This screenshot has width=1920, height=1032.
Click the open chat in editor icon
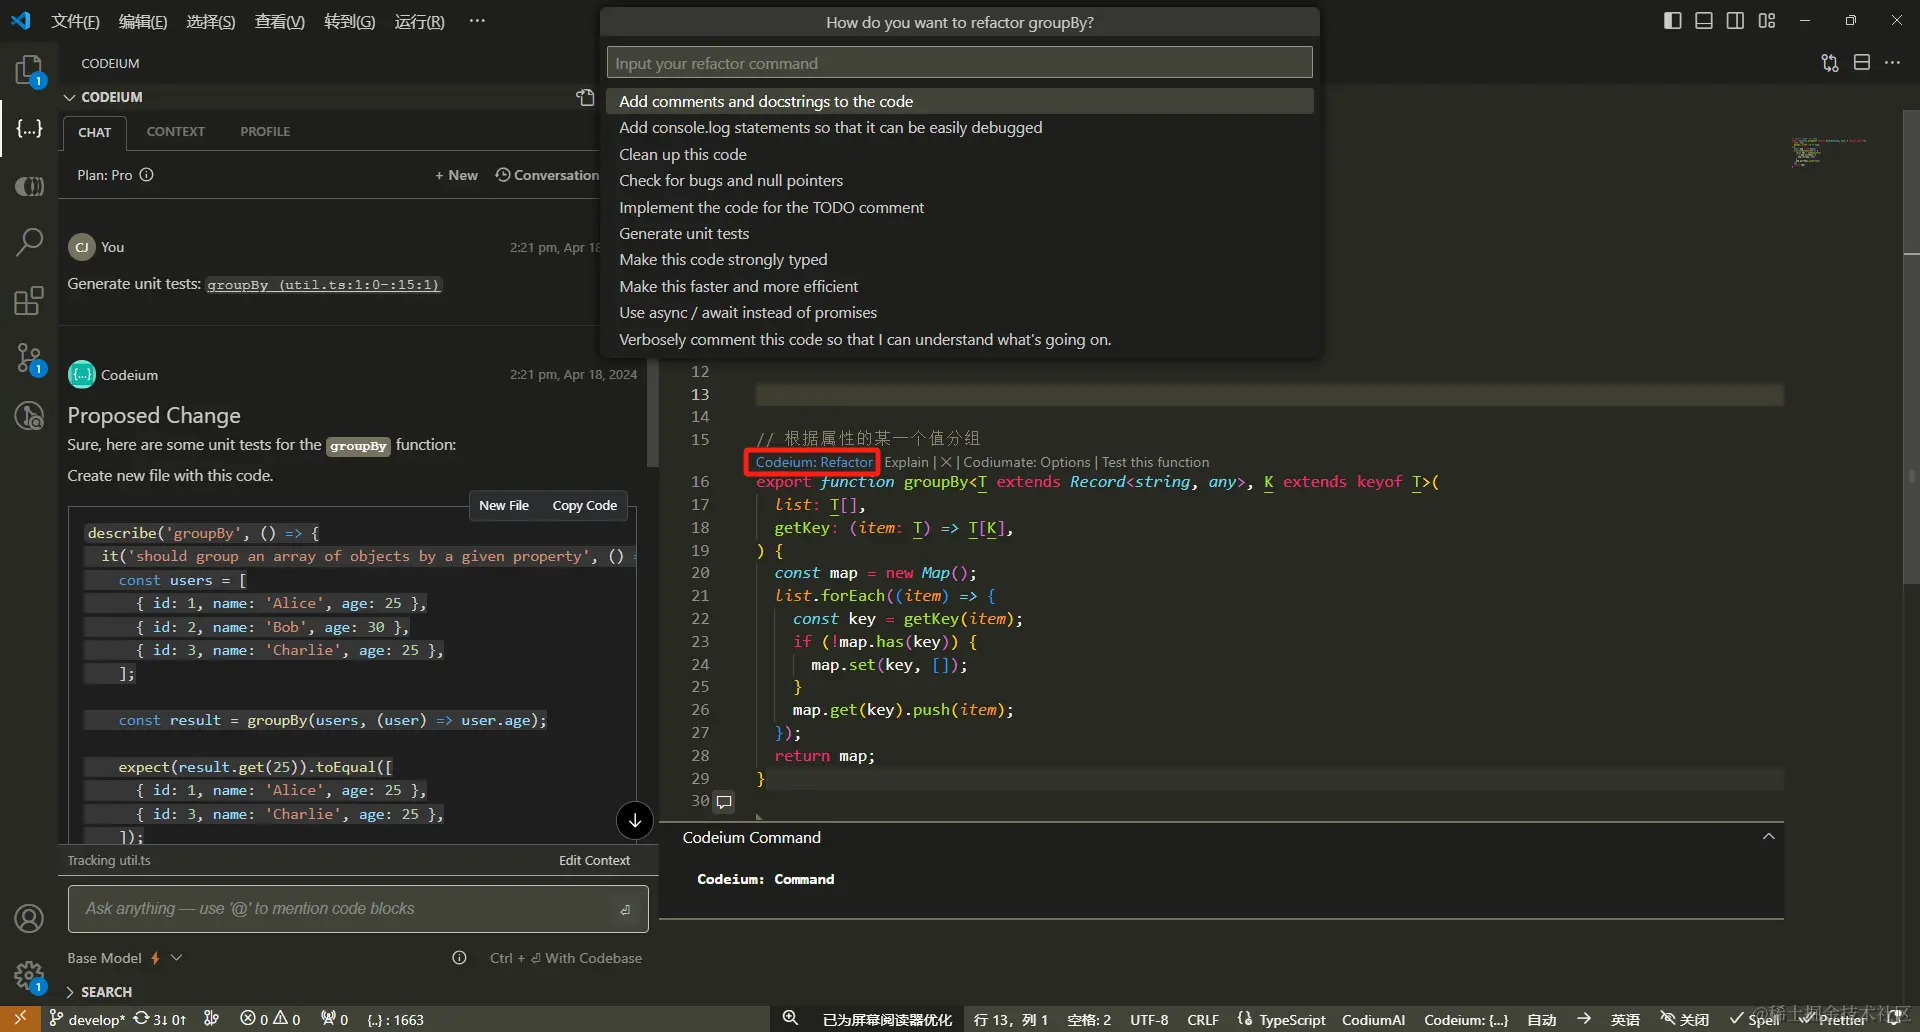click(x=585, y=97)
